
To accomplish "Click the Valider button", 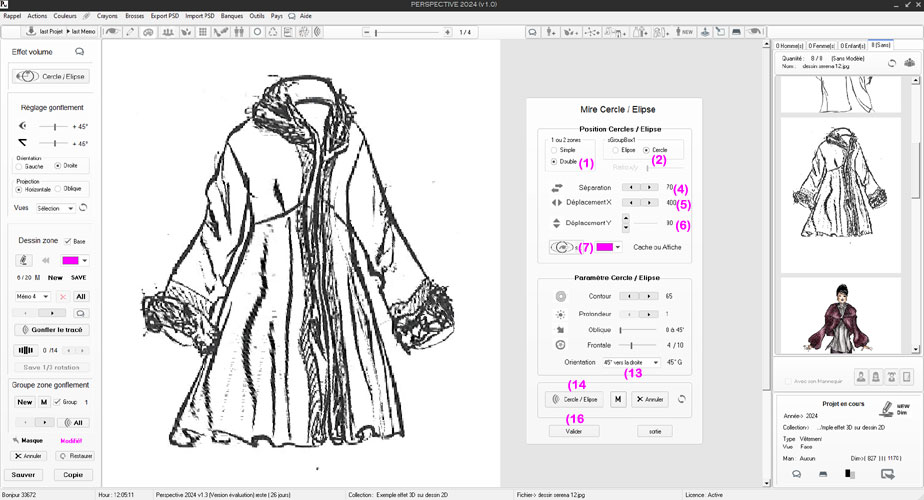I will tap(574, 431).
